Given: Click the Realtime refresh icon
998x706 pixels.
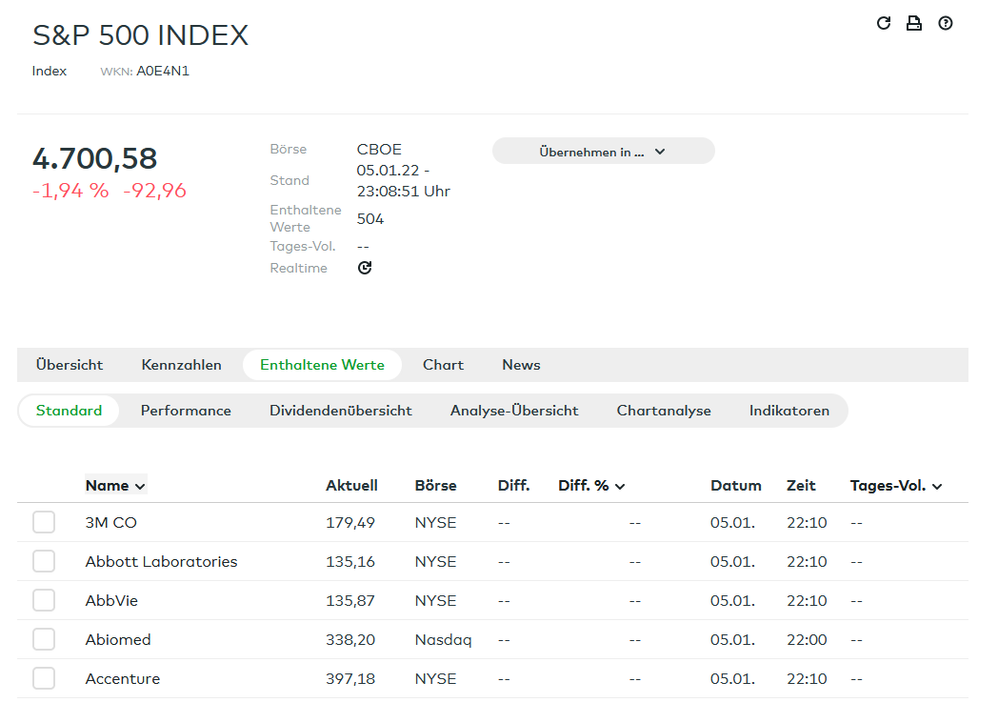Looking at the screenshot, I should point(365,268).
